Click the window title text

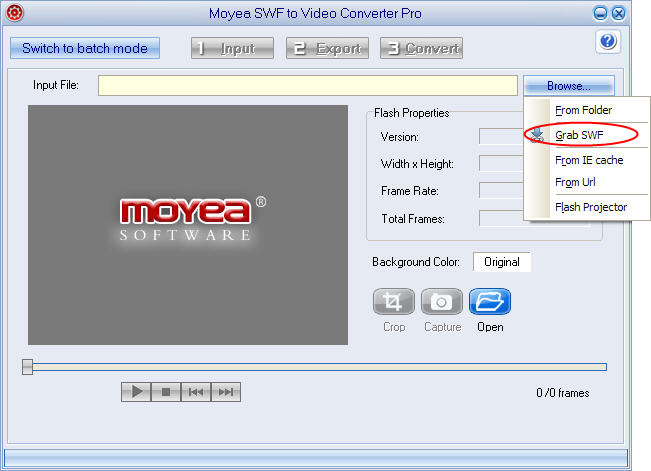tap(315, 13)
